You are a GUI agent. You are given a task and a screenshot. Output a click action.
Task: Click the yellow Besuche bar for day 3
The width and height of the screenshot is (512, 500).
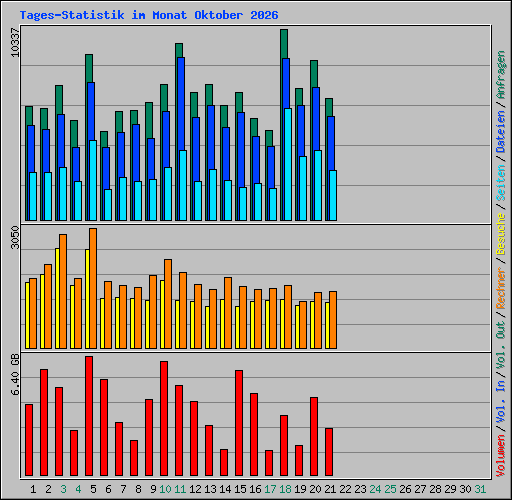pos(57,298)
